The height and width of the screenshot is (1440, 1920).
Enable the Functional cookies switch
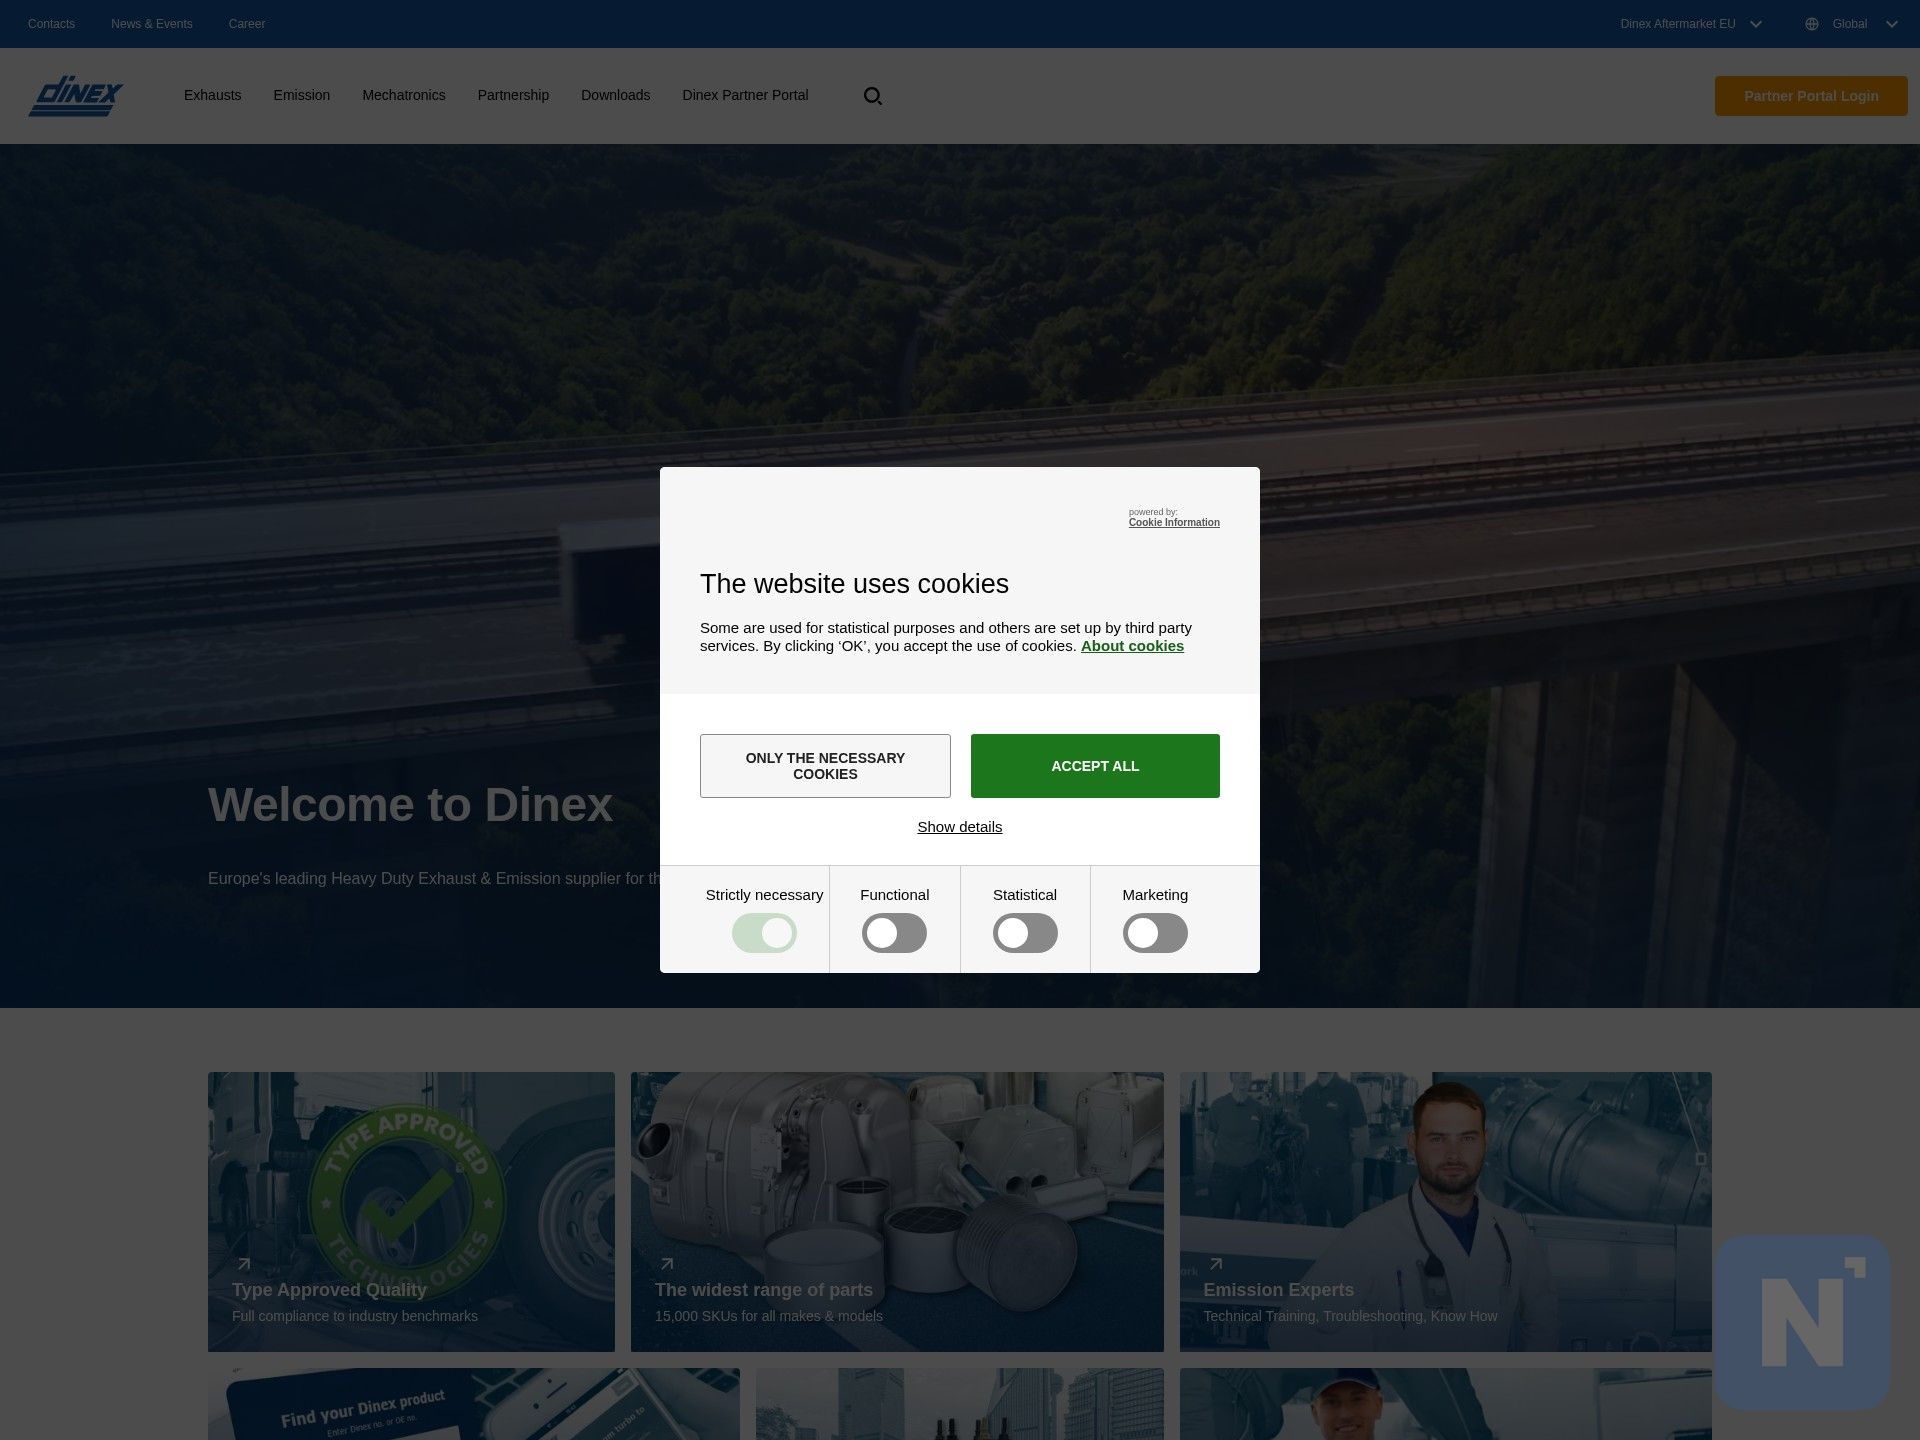click(x=894, y=933)
